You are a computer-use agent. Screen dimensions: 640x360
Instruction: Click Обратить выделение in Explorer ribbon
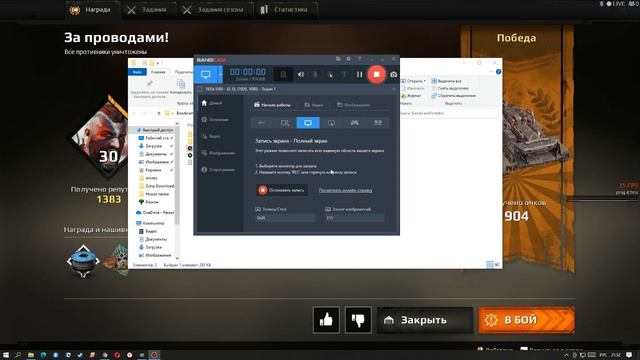click(x=453, y=96)
